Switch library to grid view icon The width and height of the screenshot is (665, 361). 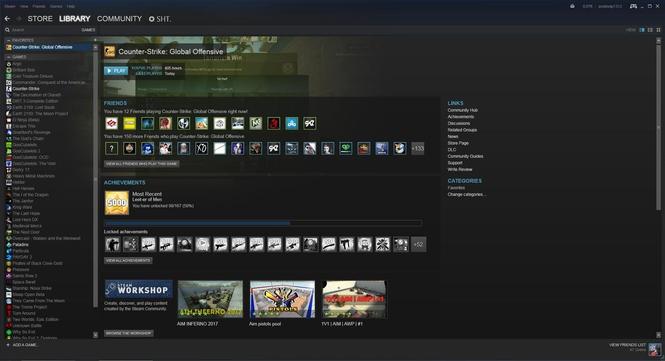[658, 30]
